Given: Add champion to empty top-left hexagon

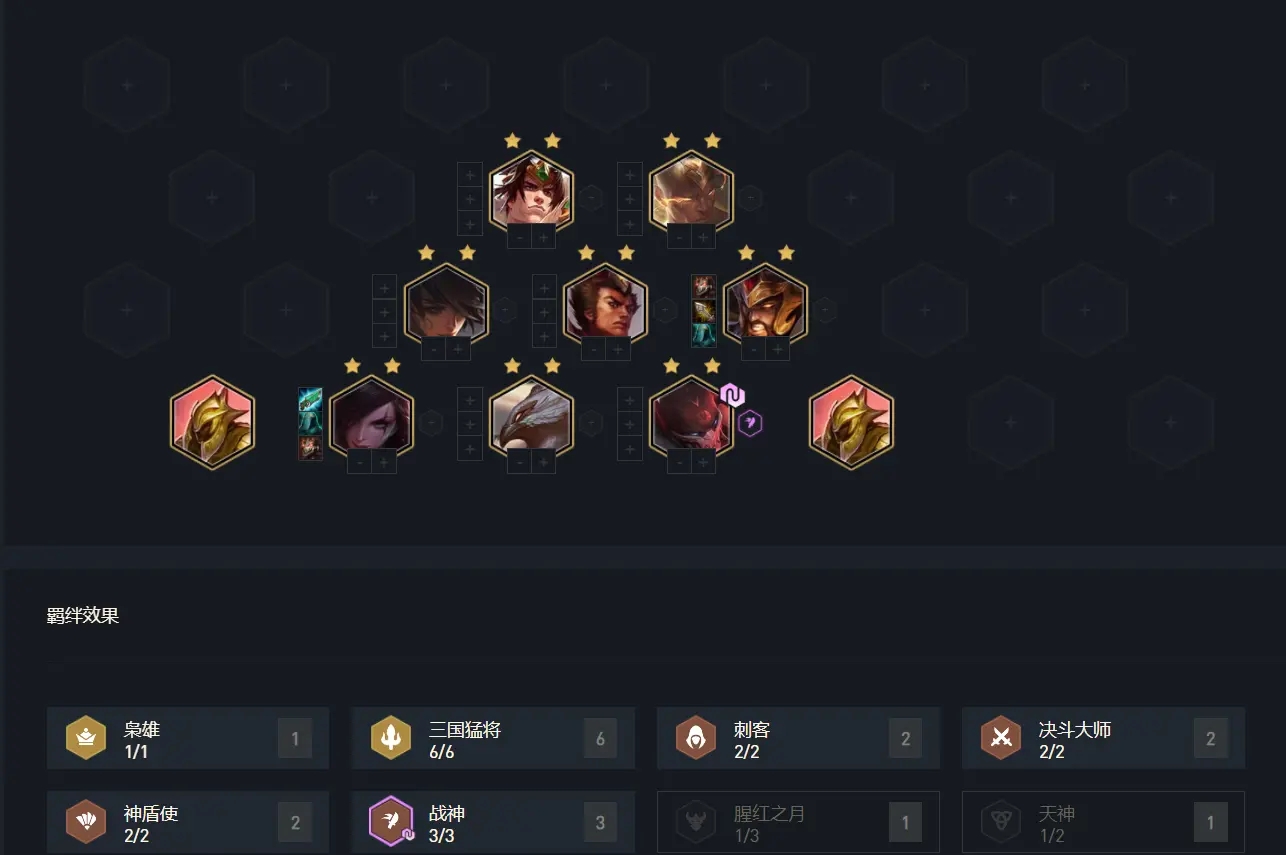Looking at the screenshot, I should pyautogui.click(x=126, y=85).
